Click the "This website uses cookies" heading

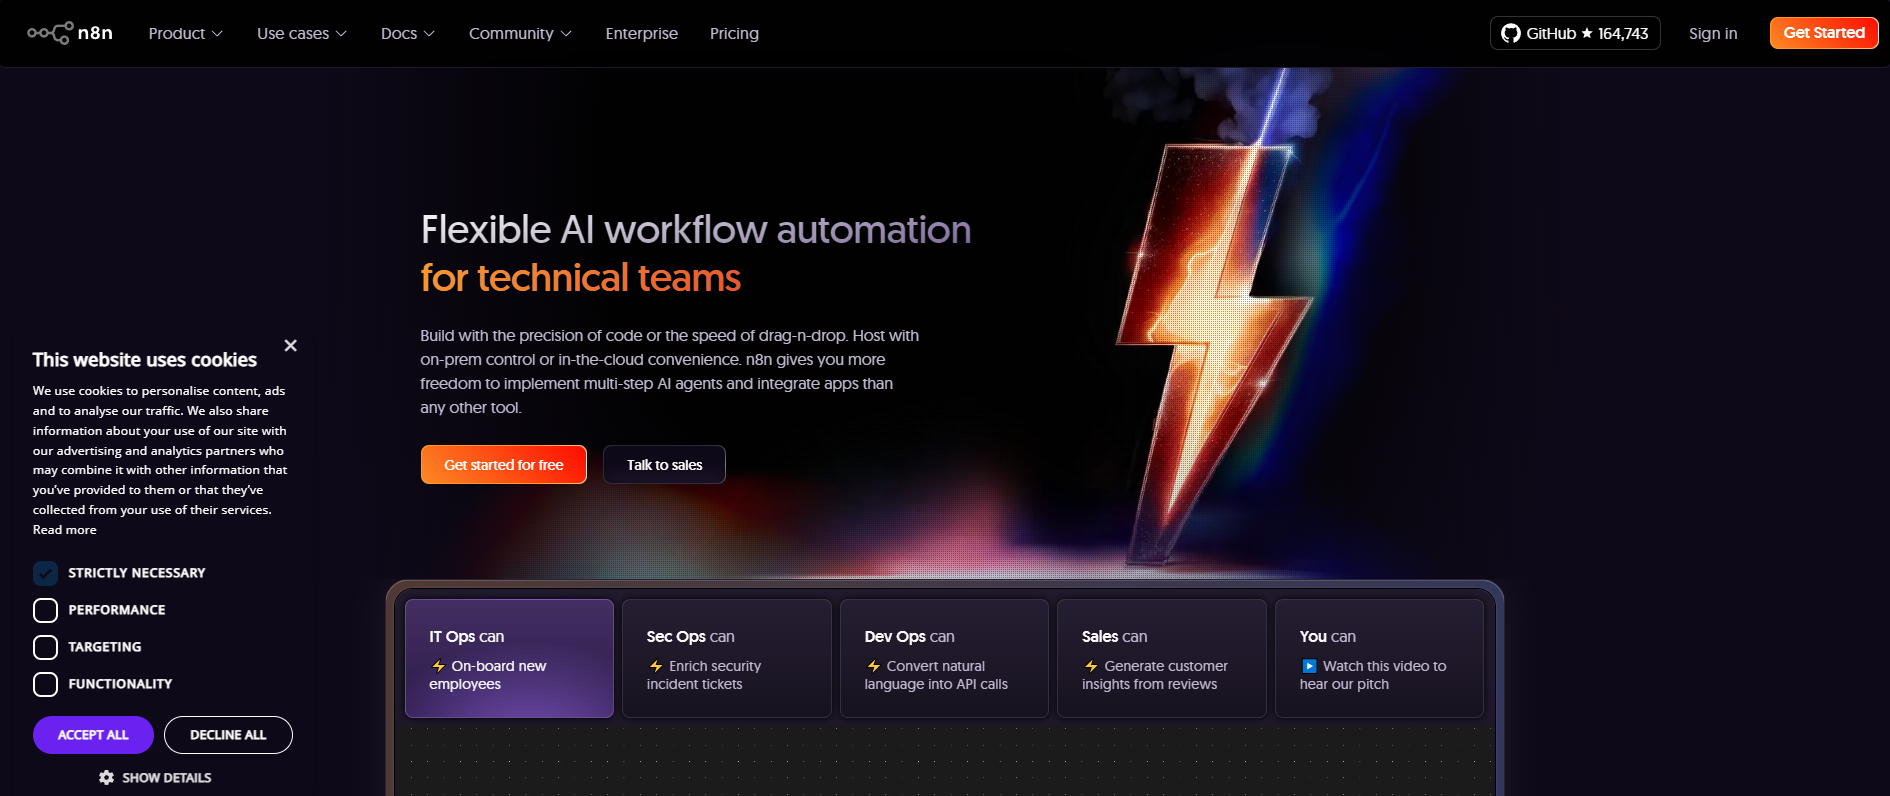(x=145, y=360)
